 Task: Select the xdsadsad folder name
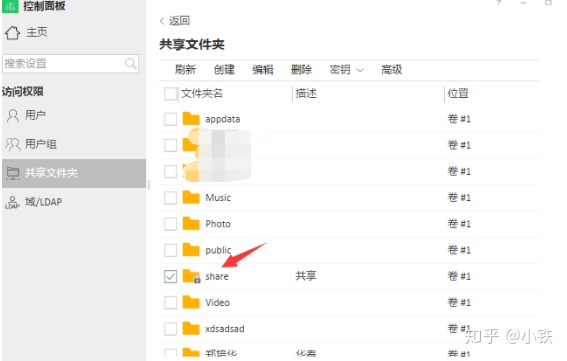tap(225, 329)
